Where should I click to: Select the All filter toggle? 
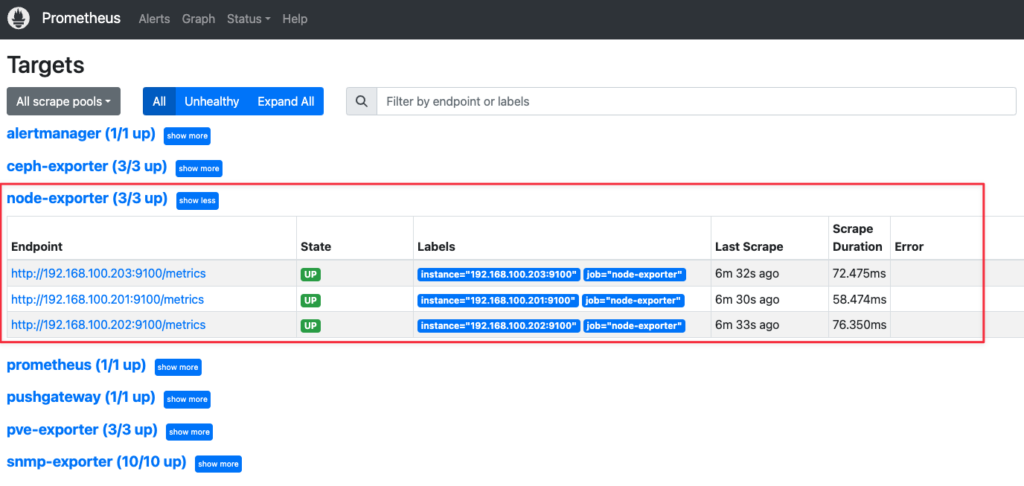pyautogui.click(x=159, y=101)
